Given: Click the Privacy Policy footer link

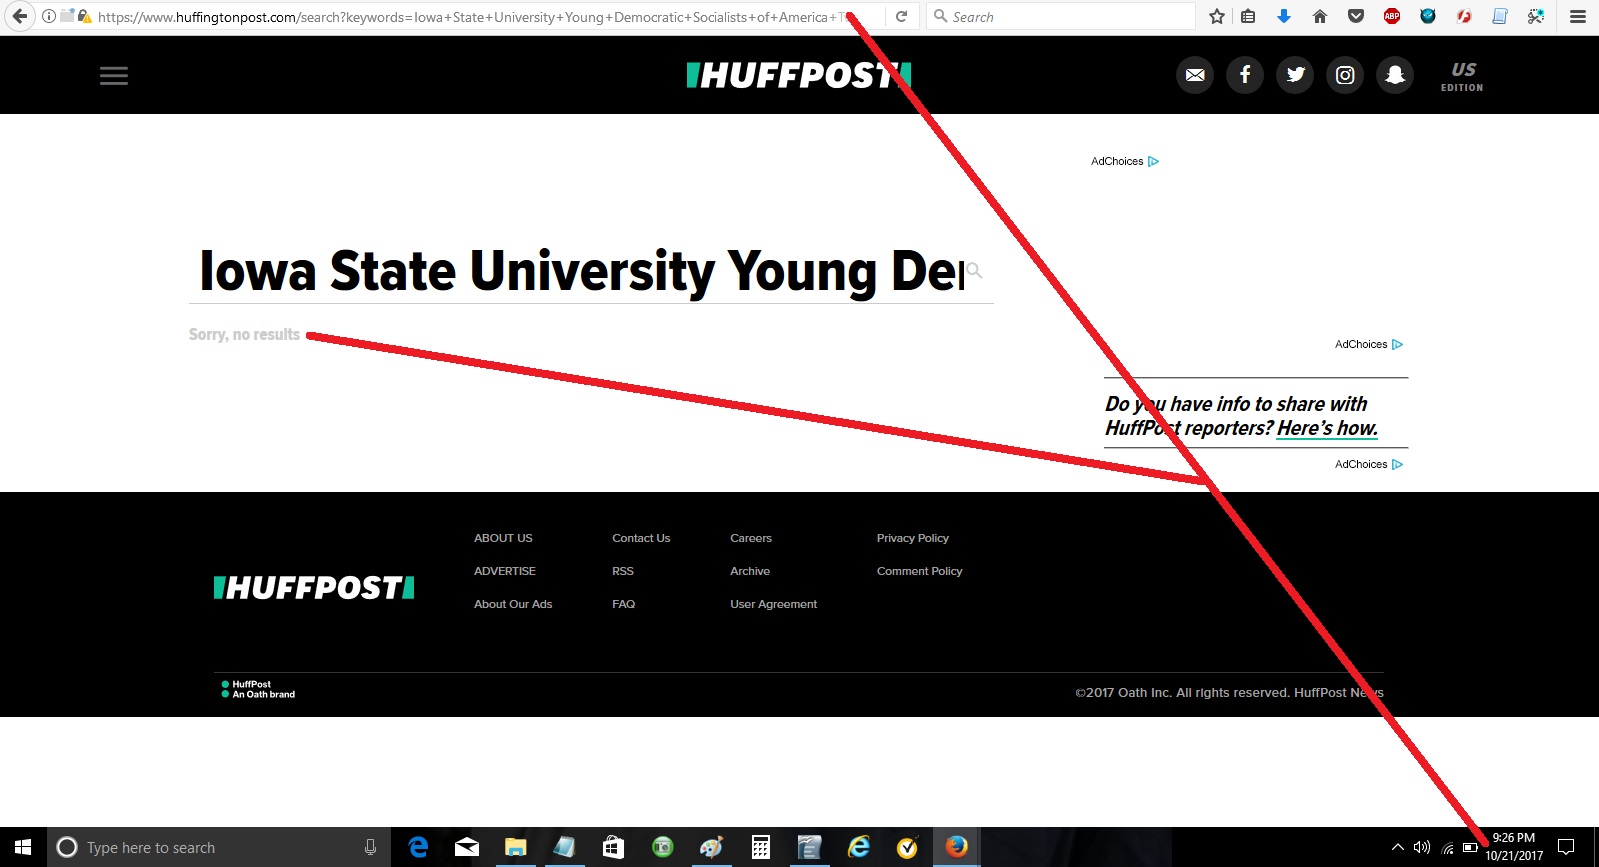Looking at the screenshot, I should click(912, 538).
